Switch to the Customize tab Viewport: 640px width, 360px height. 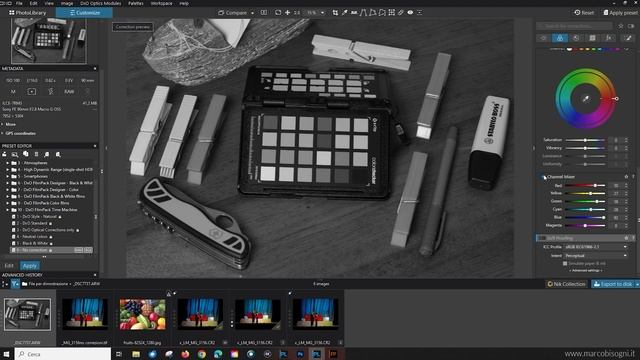pos(84,13)
